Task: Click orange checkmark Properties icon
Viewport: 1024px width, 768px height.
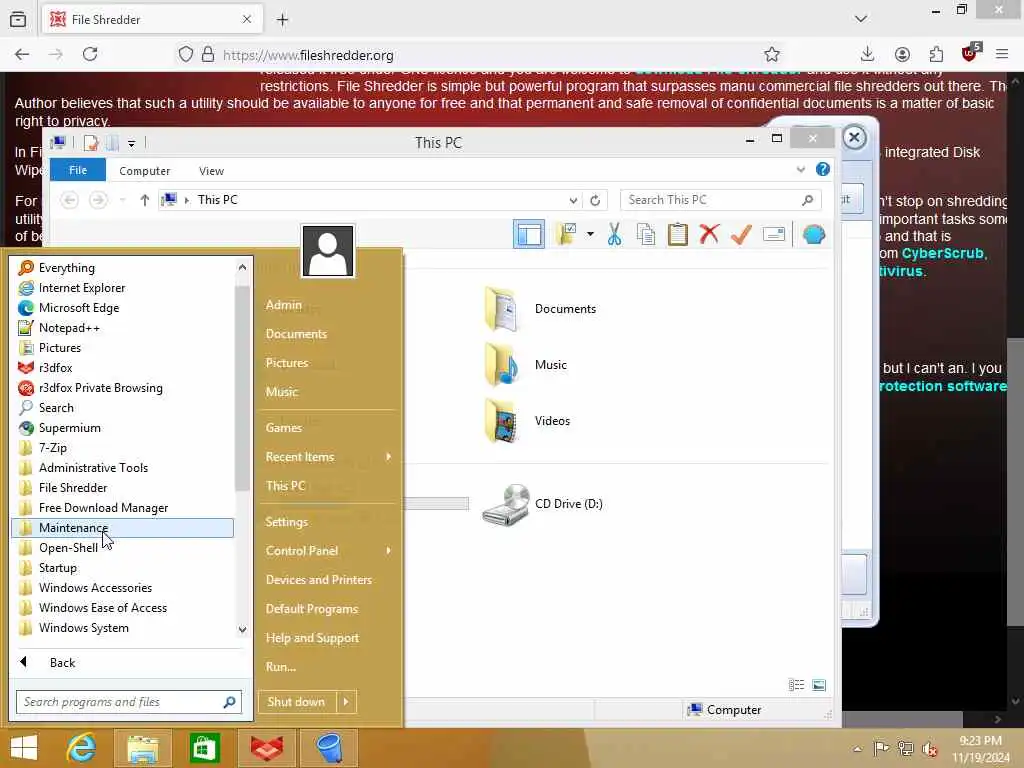Action: coord(741,234)
